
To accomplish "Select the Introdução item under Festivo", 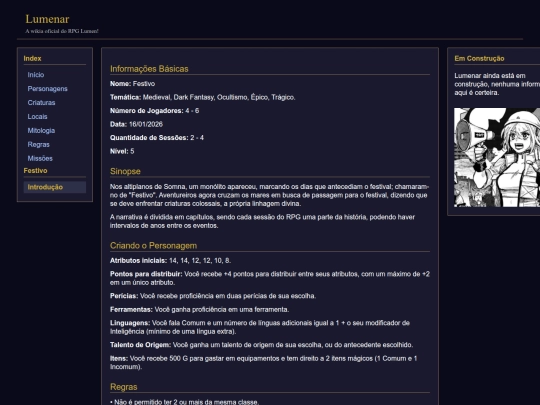I will (55, 187).
